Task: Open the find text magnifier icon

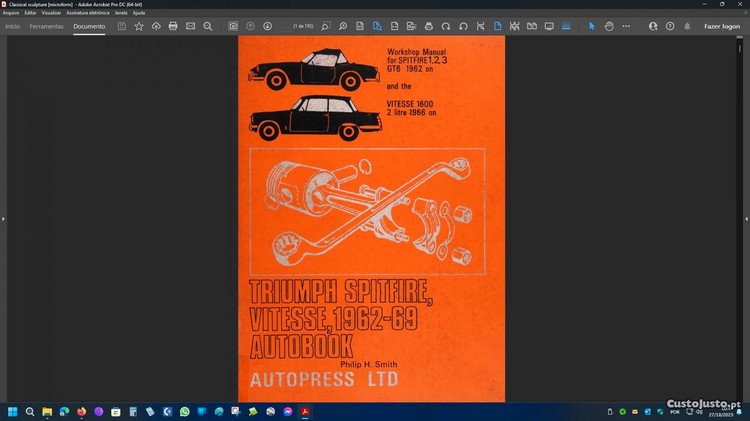Action: click(x=207, y=26)
